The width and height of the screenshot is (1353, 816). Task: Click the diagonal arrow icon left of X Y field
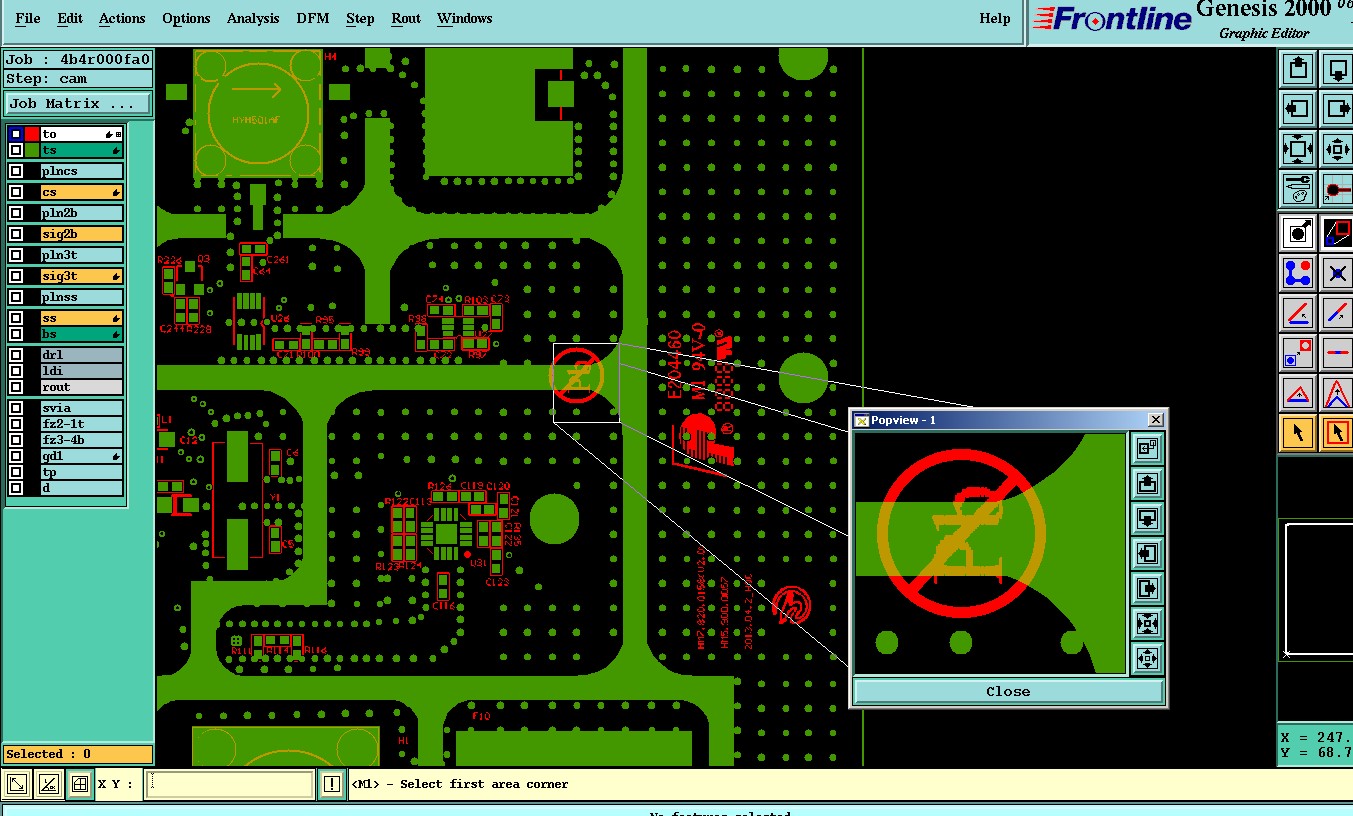[x=17, y=785]
